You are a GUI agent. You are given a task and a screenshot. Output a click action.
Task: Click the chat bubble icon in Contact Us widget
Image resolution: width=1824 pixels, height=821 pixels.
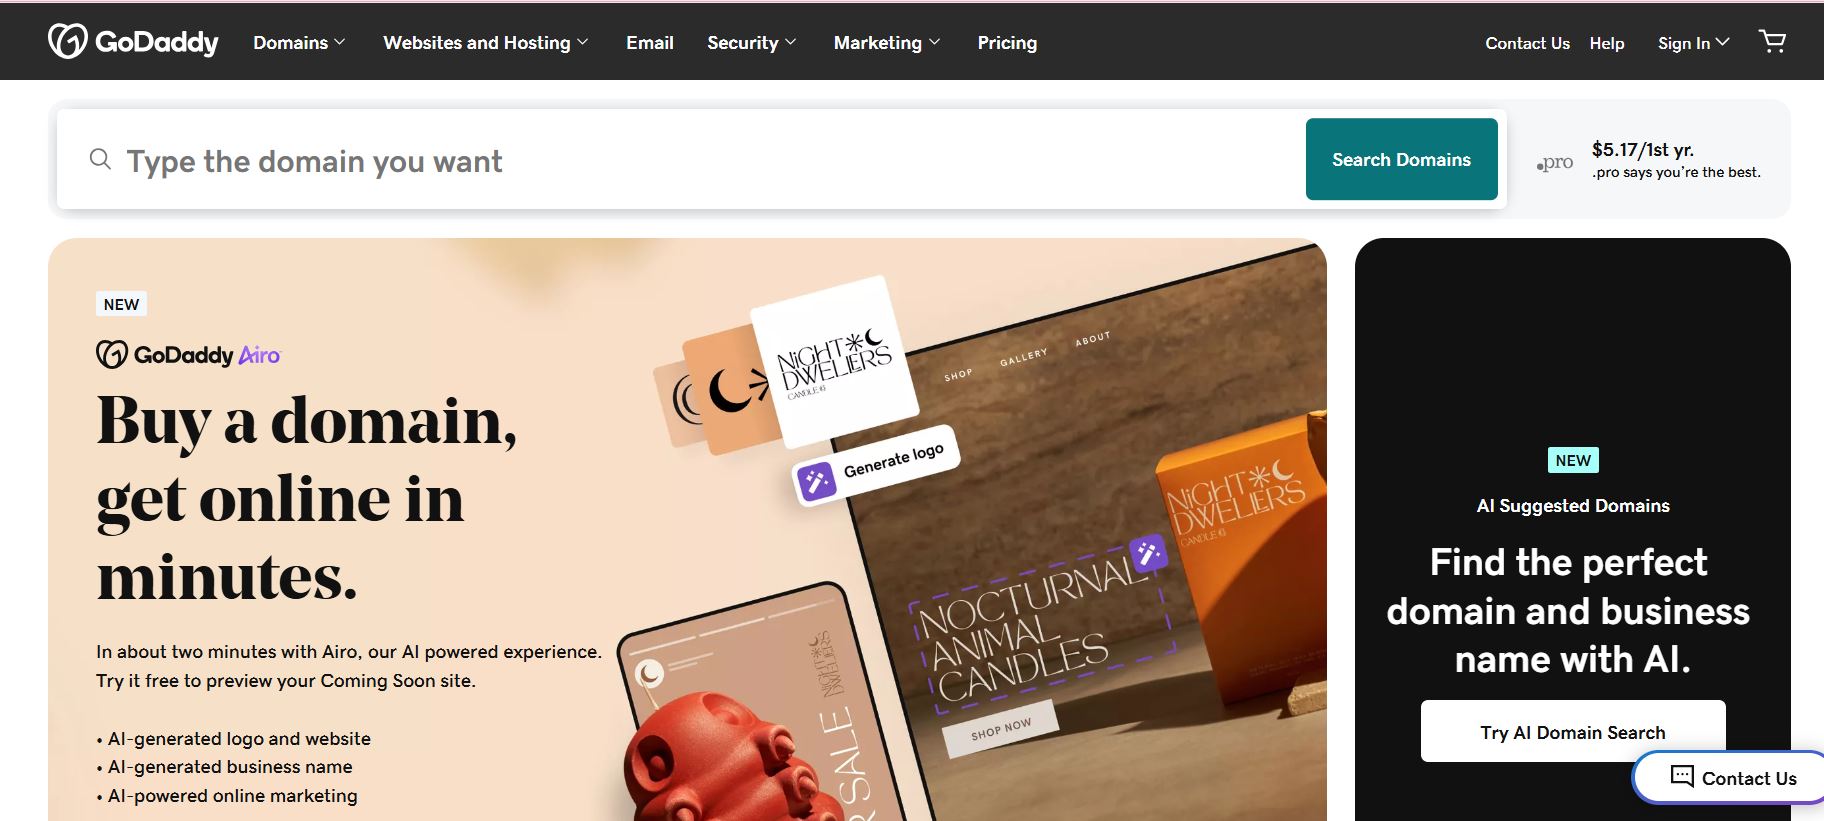click(1682, 776)
